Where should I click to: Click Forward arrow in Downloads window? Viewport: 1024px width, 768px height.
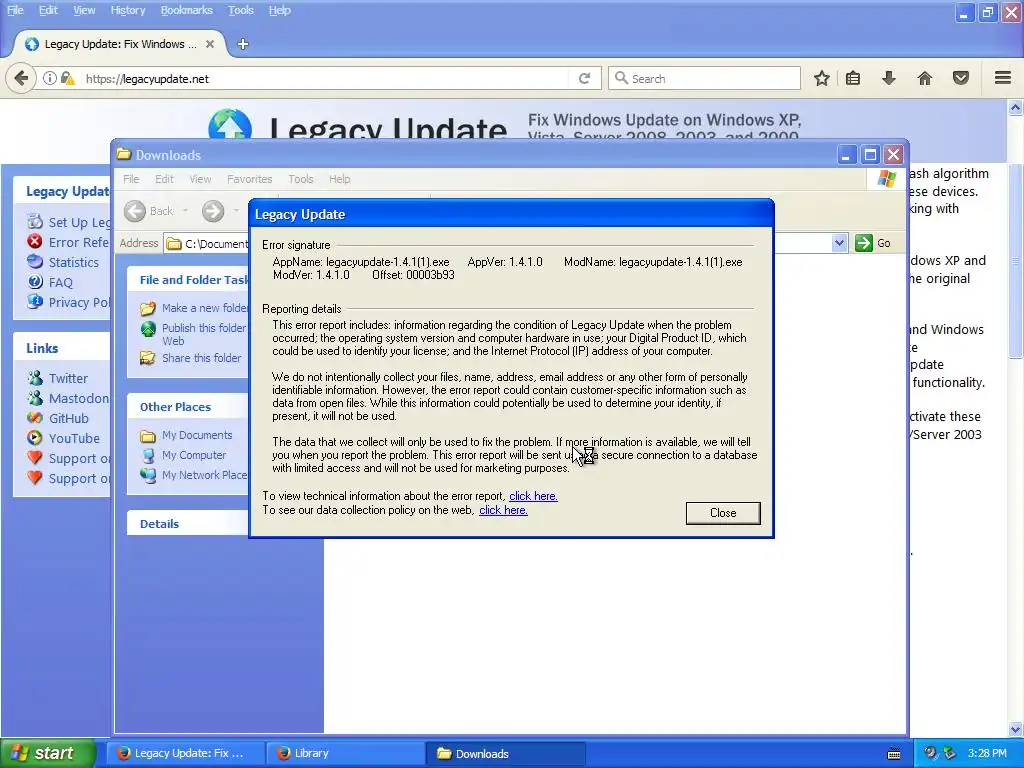(x=213, y=211)
